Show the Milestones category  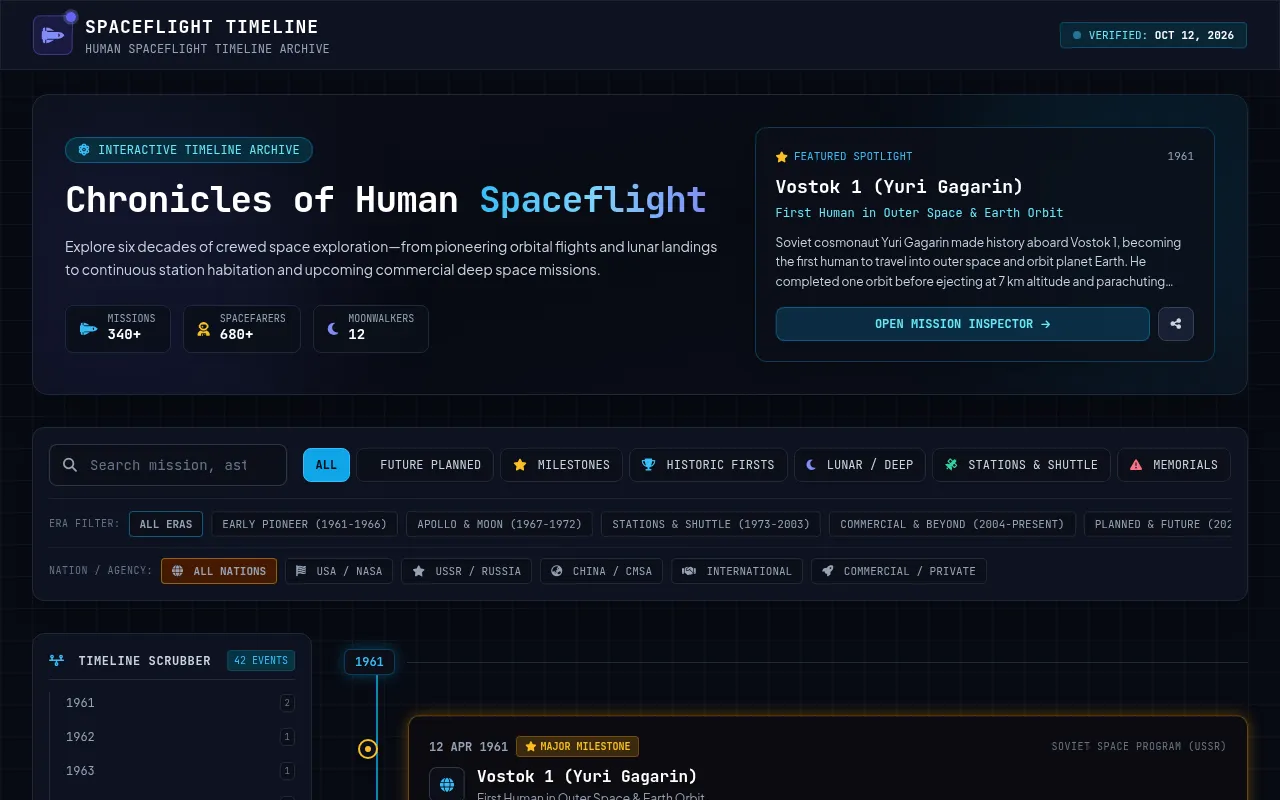561,465
